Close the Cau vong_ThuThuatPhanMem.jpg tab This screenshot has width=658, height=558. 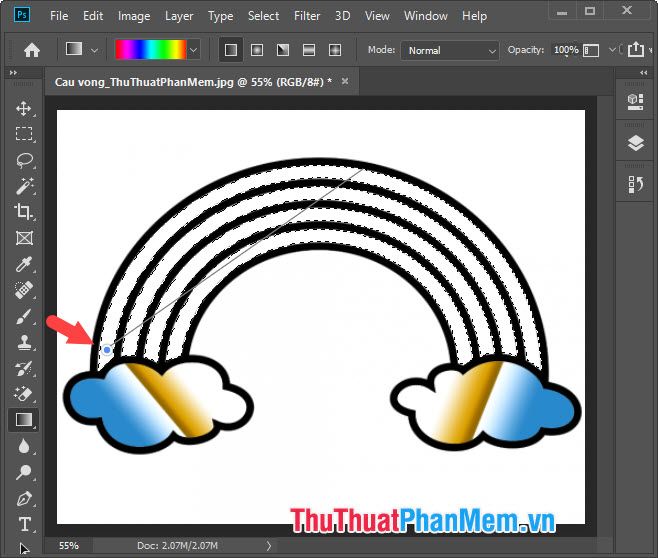pos(345,81)
